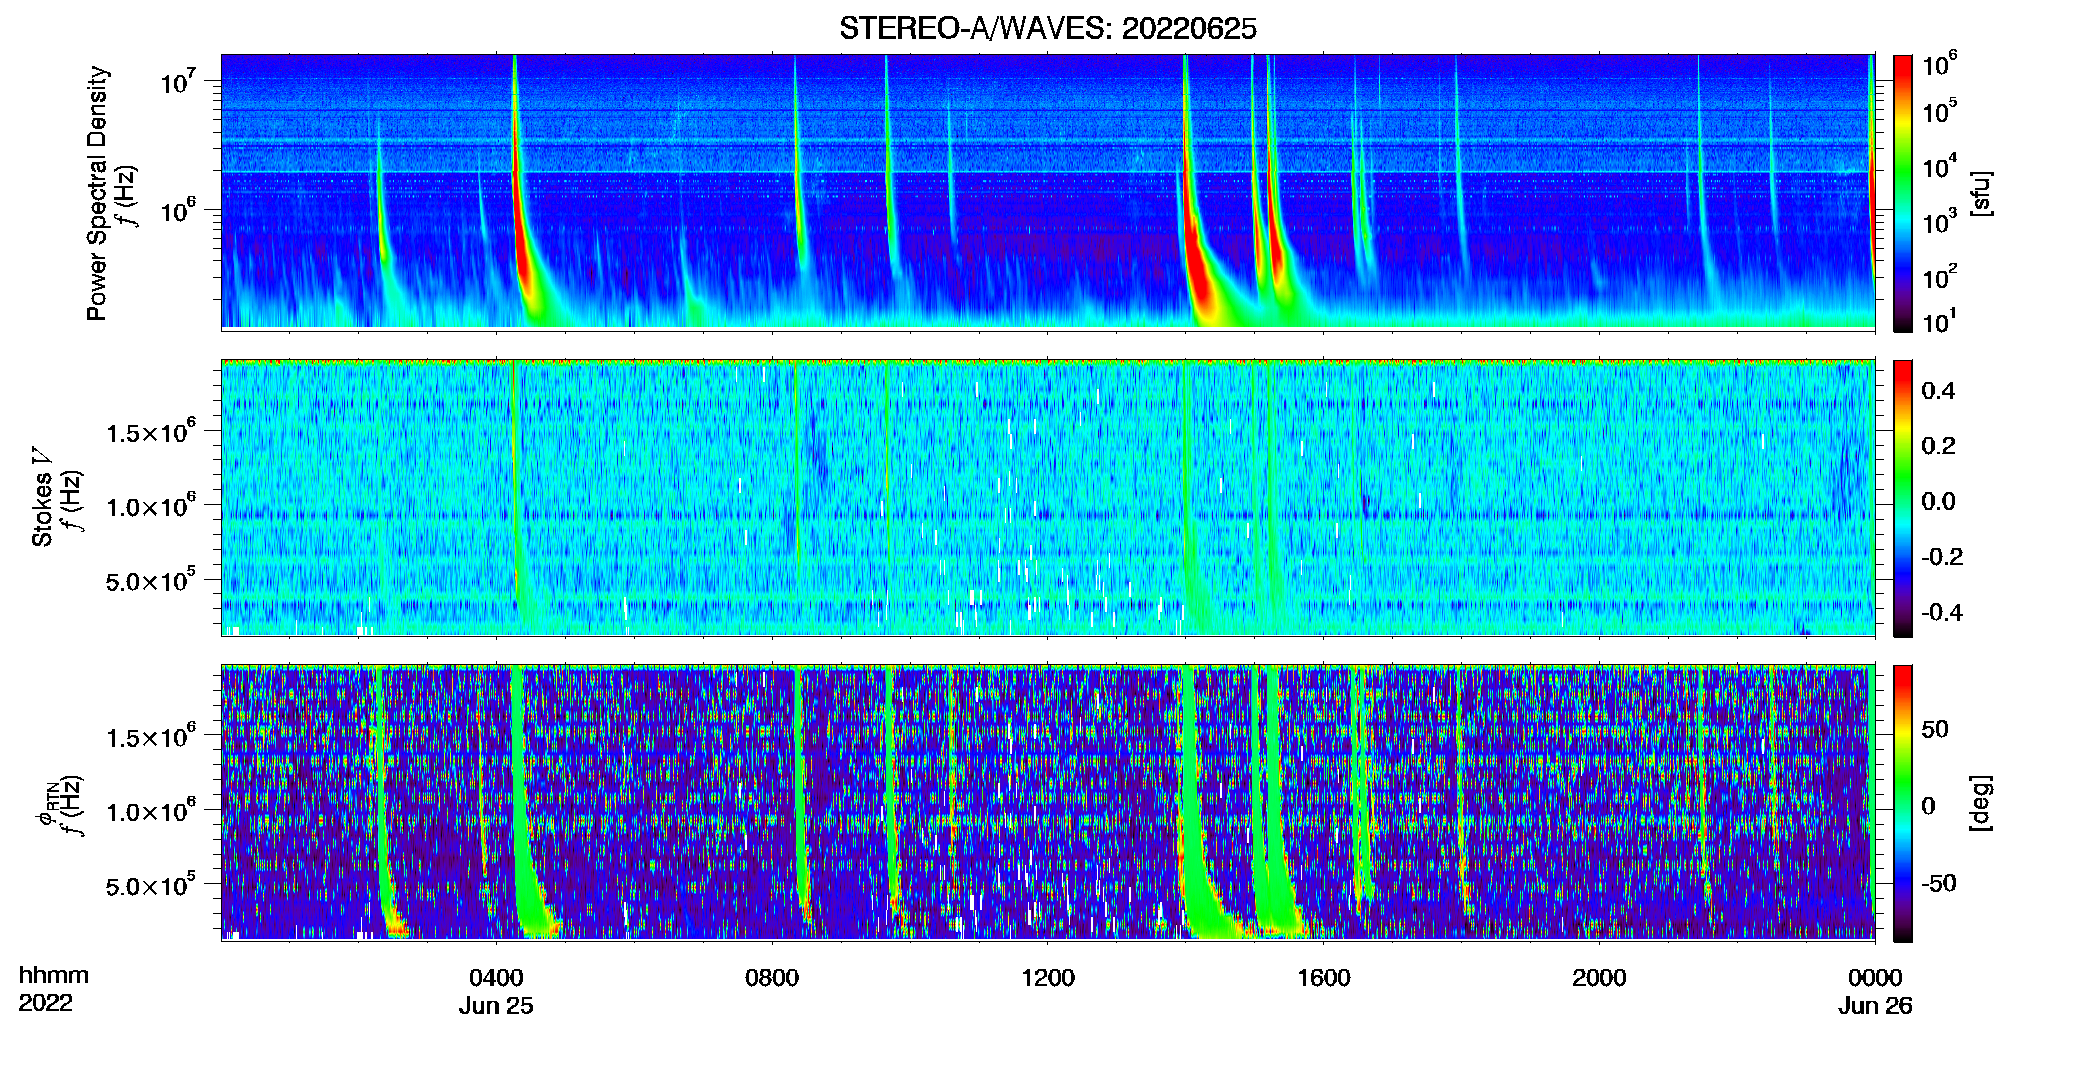The height and width of the screenshot is (1080, 2096).
Task: Click 10^4 on the sfu color bar scale
Action: [x=1940, y=166]
